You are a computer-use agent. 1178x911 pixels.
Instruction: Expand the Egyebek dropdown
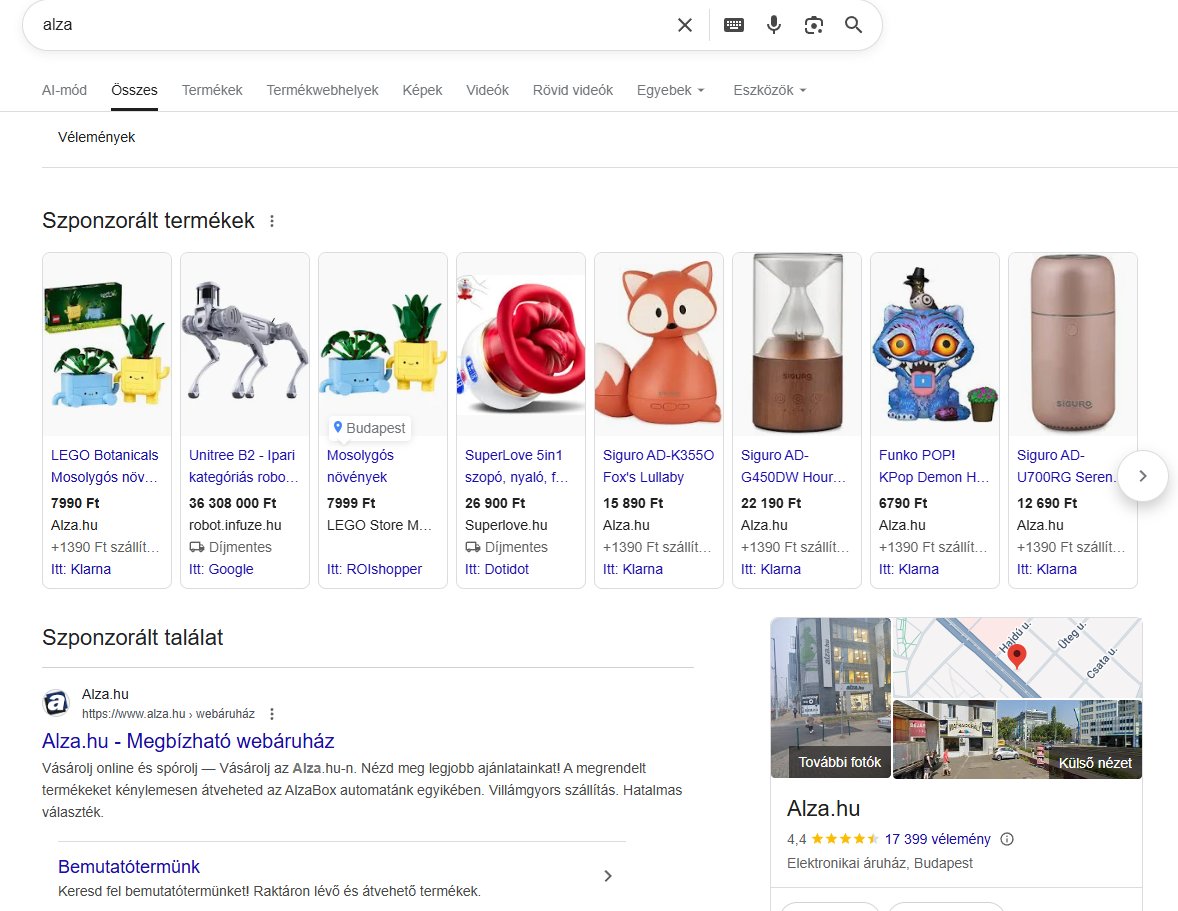(x=670, y=90)
